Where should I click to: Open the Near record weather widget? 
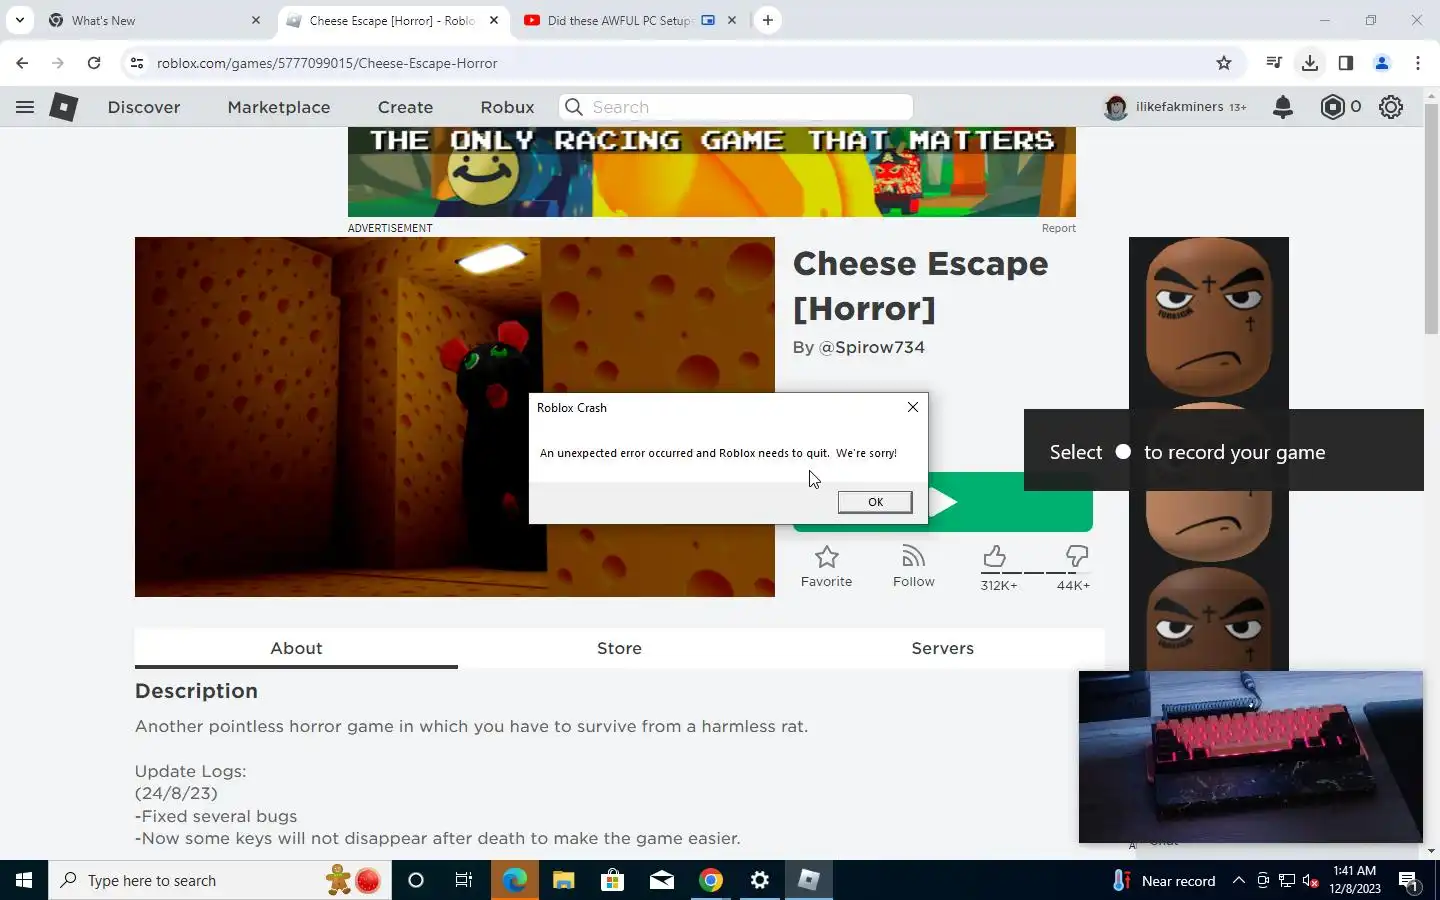tap(1165, 880)
